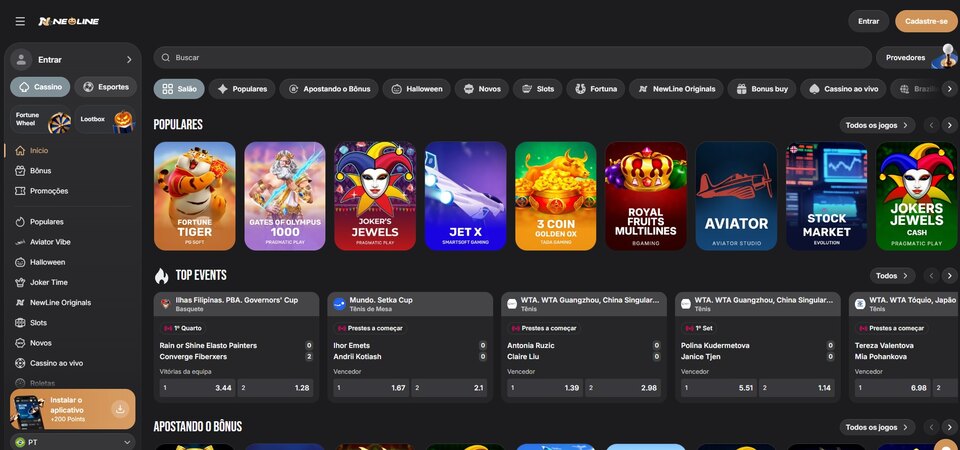Open the Lootbox promo
960x450 pixels.
[105, 119]
